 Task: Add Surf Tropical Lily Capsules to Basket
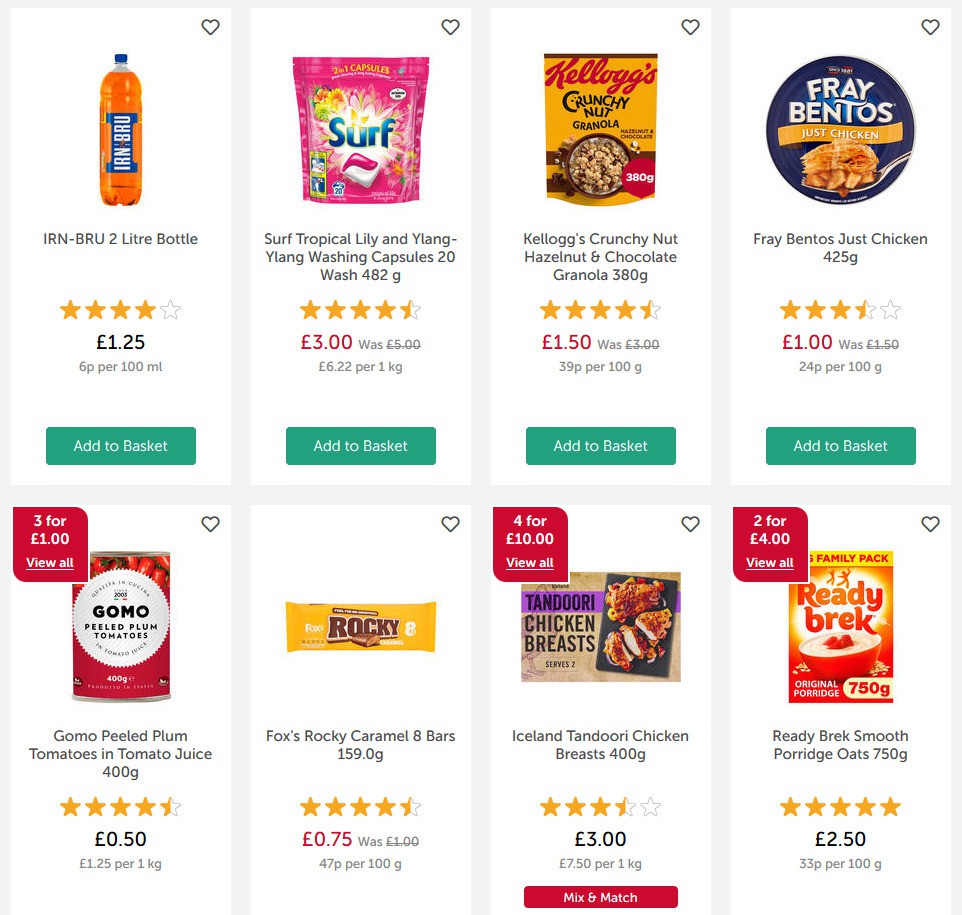[x=360, y=446]
